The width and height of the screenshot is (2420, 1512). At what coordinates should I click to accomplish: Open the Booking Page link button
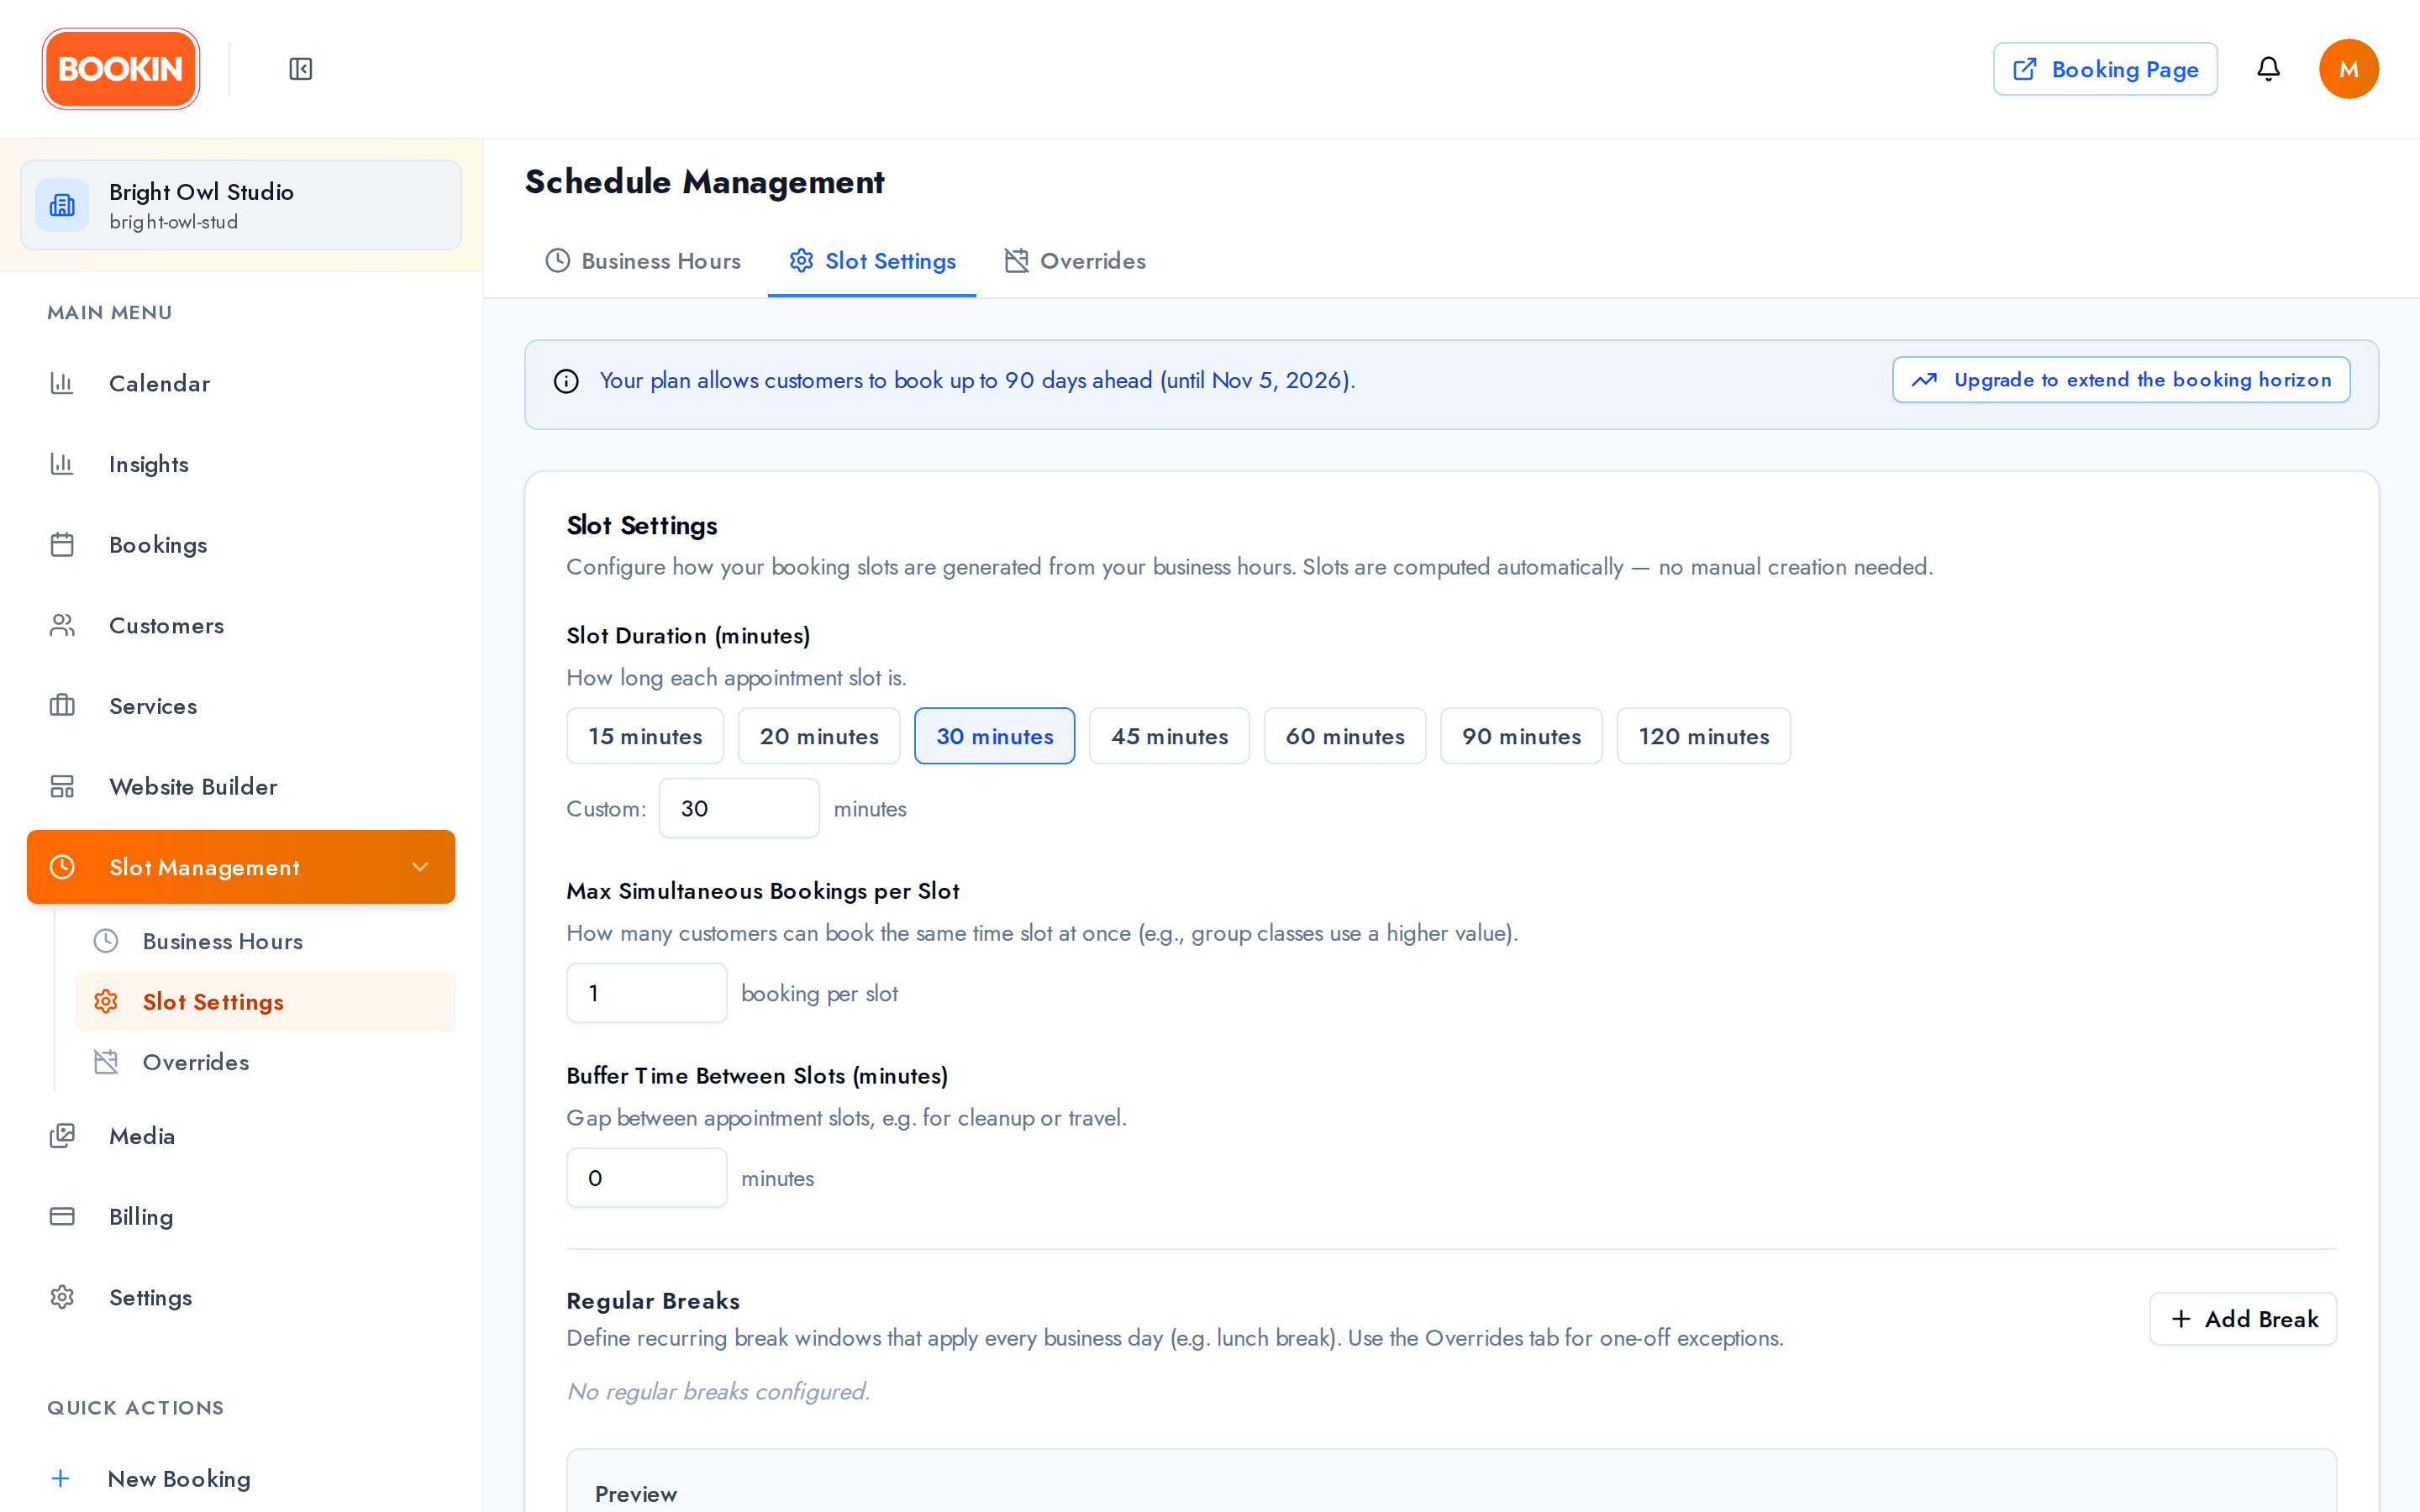(x=2105, y=69)
